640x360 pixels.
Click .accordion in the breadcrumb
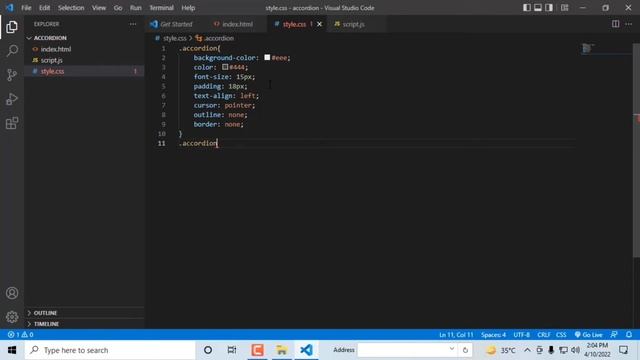(219, 38)
